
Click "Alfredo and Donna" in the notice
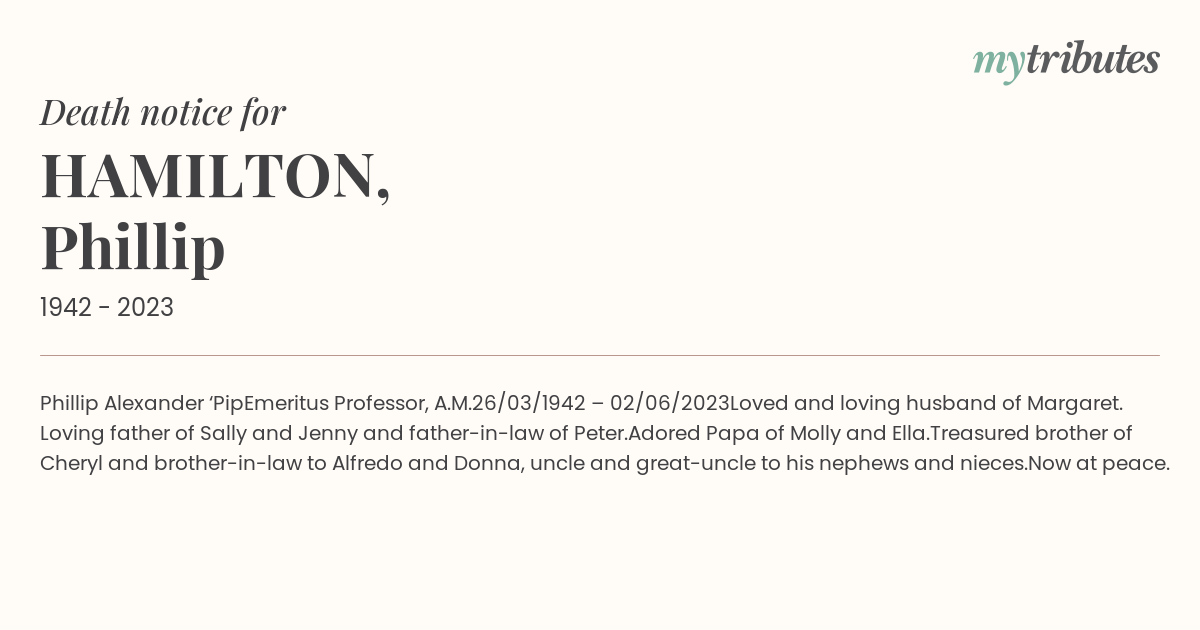pos(426,464)
